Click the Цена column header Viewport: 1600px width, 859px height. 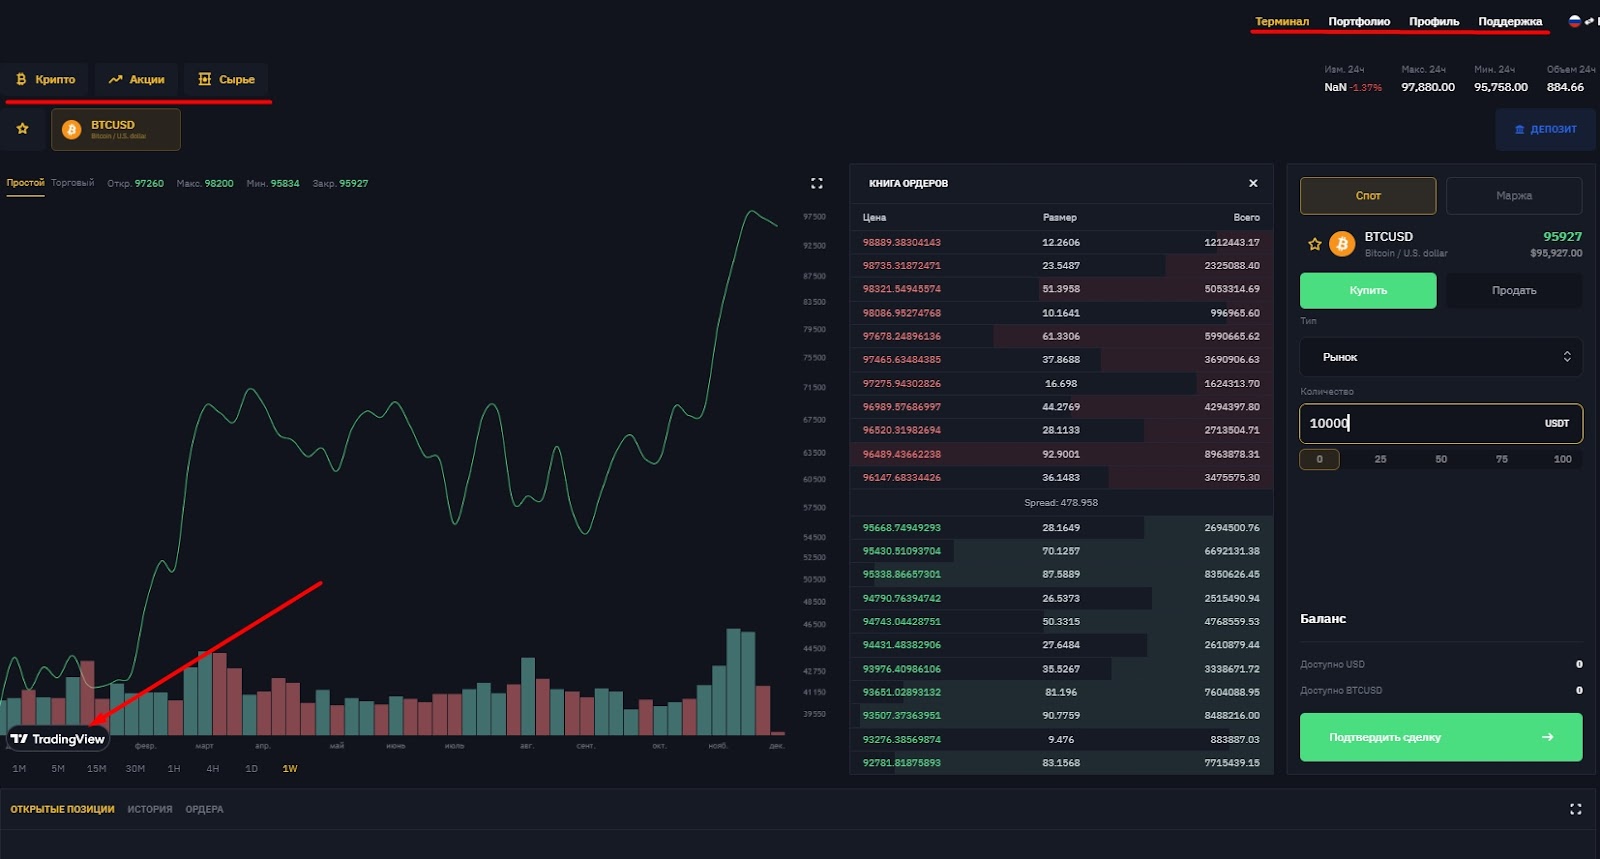click(x=874, y=217)
